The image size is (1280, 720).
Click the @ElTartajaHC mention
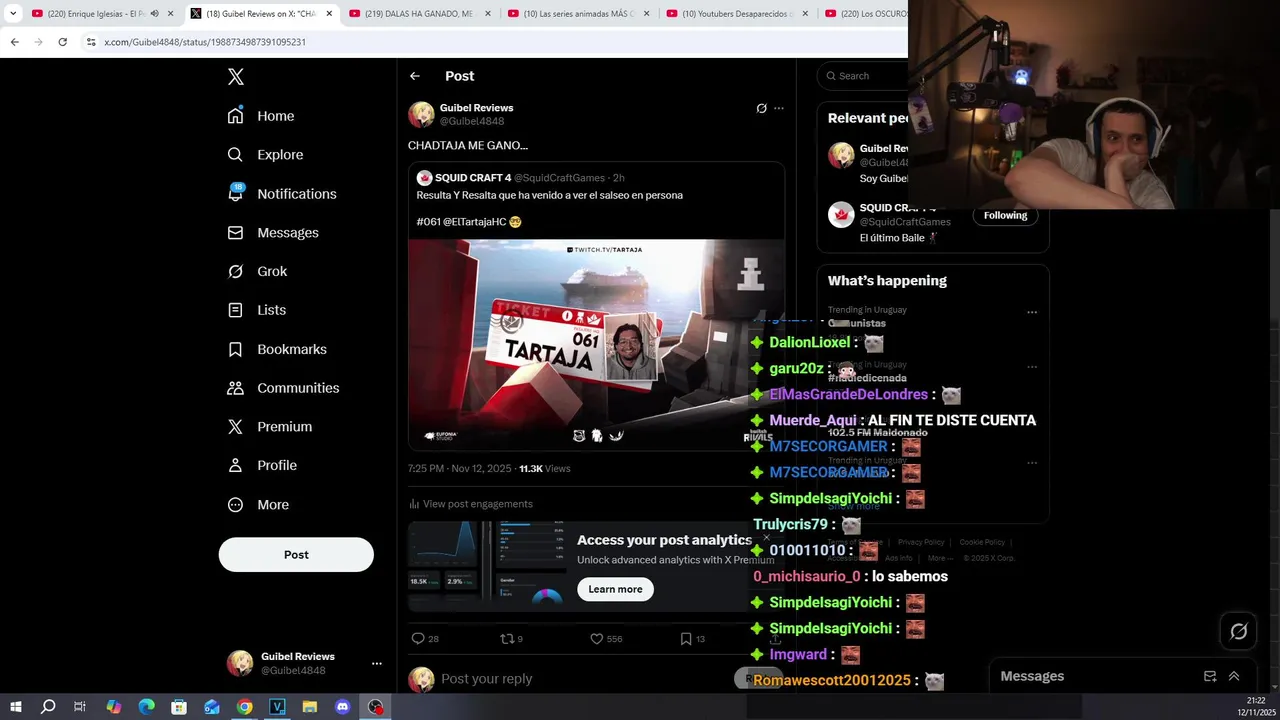pyautogui.click(x=474, y=222)
